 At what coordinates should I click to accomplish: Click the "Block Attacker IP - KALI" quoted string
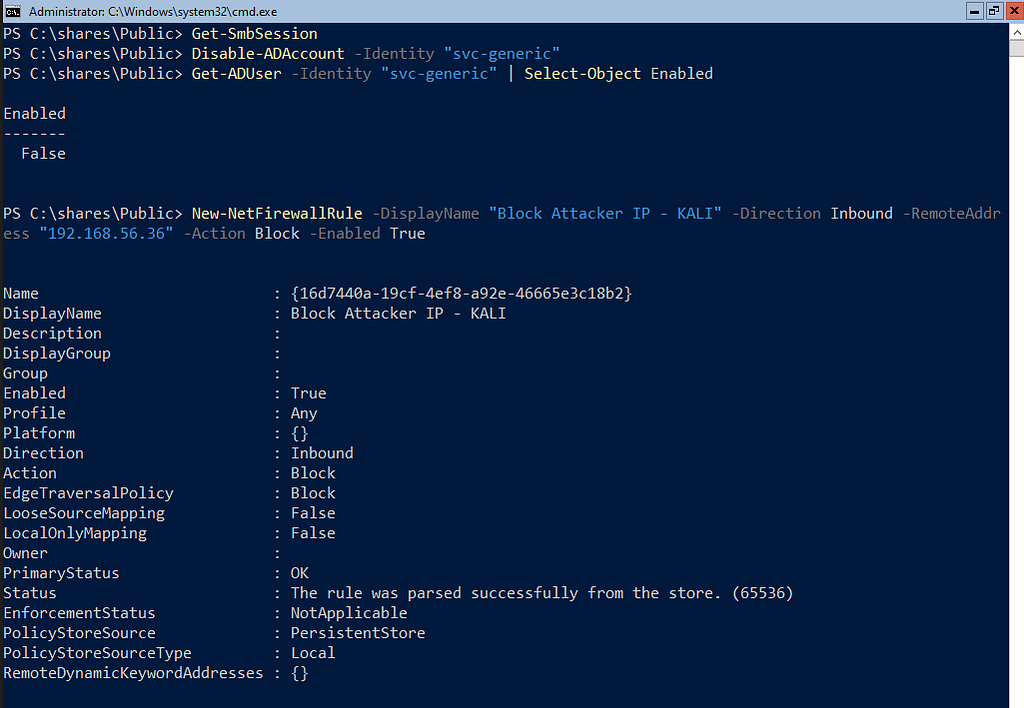pos(605,214)
